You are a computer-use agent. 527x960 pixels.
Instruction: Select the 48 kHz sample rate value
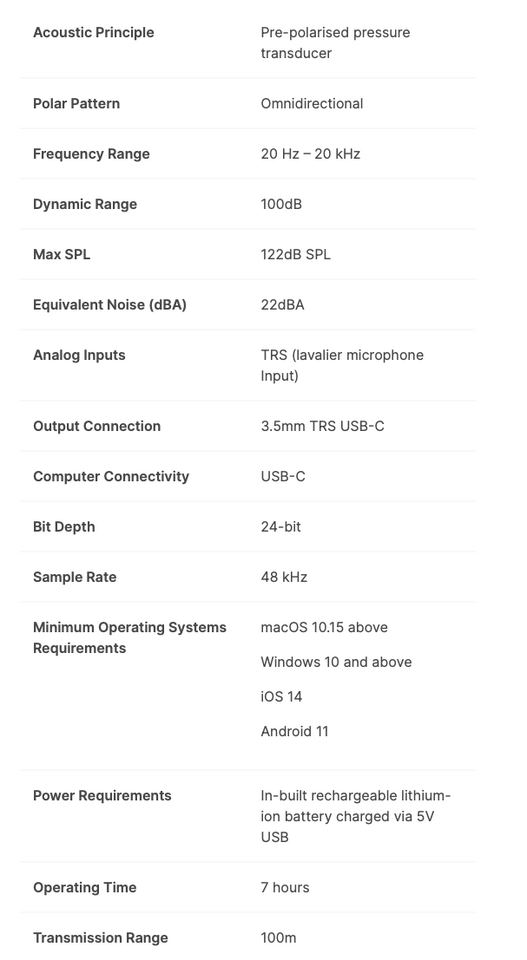[284, 577]
